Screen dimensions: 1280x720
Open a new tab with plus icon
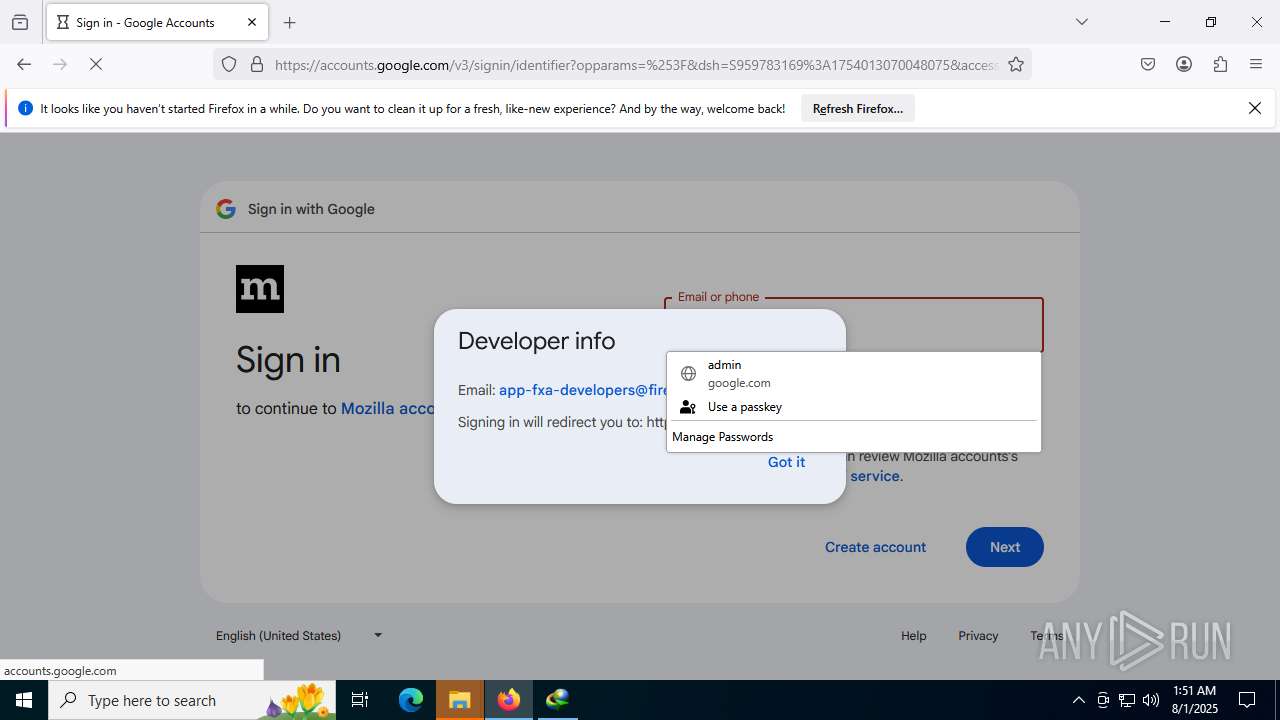pyautogui.click(x=290, y=22)
